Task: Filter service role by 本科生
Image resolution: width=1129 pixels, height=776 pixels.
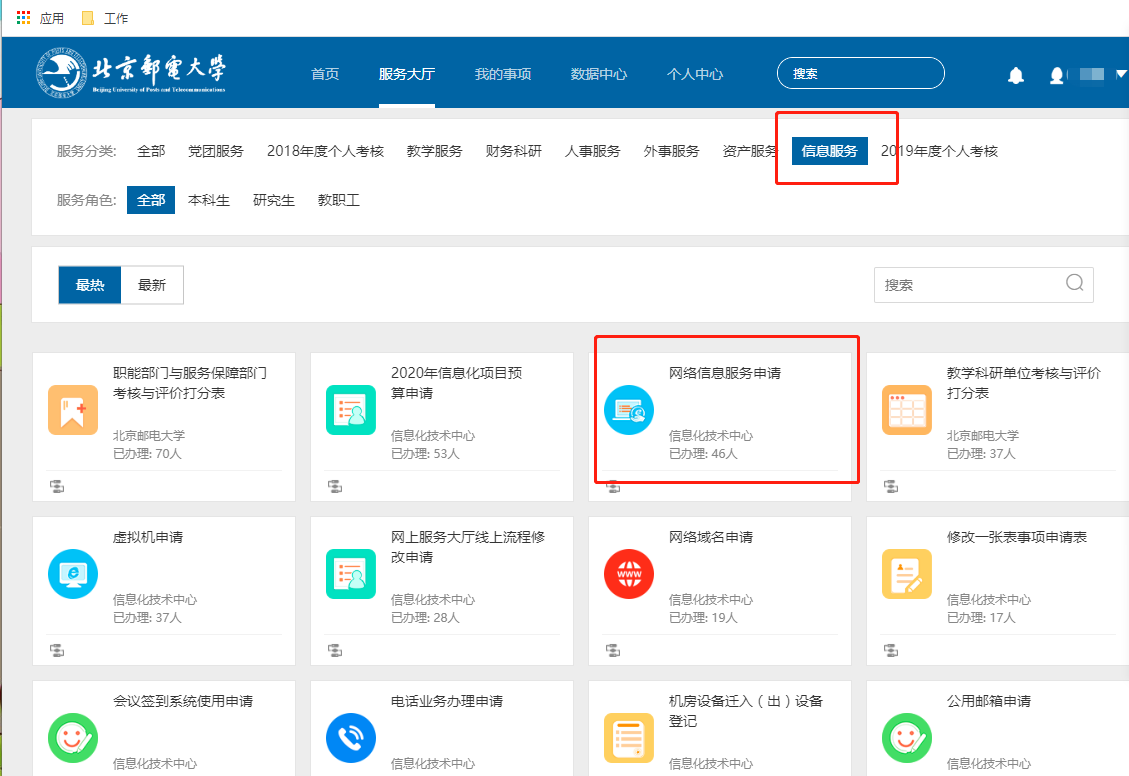Action: point(209,200)
